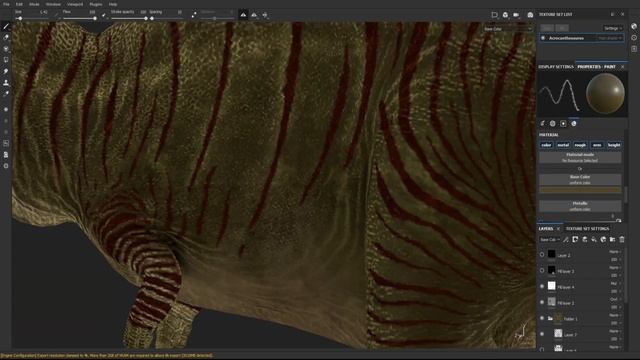640x360 pixels.
Task: Open blend mode dropdown for Fill layer 2
Action: click(615, 300)
